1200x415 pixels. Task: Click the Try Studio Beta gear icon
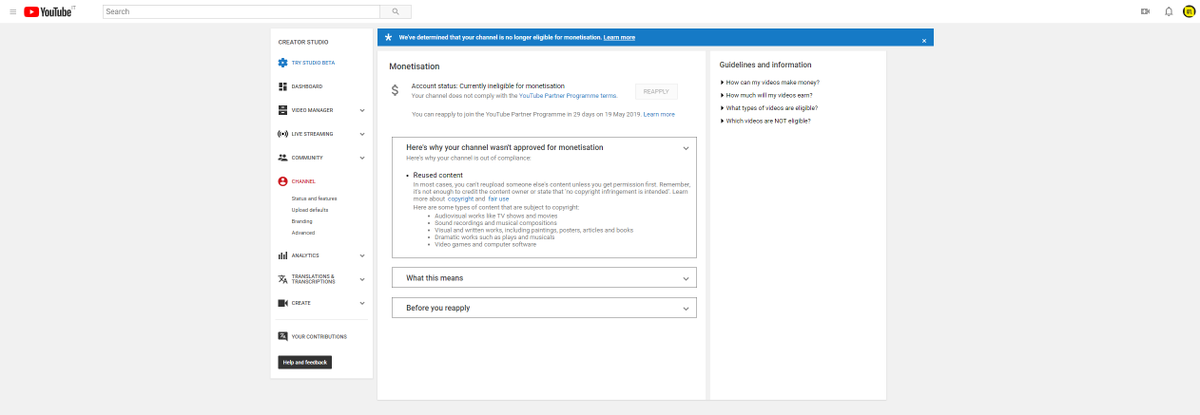pos(283,63)
